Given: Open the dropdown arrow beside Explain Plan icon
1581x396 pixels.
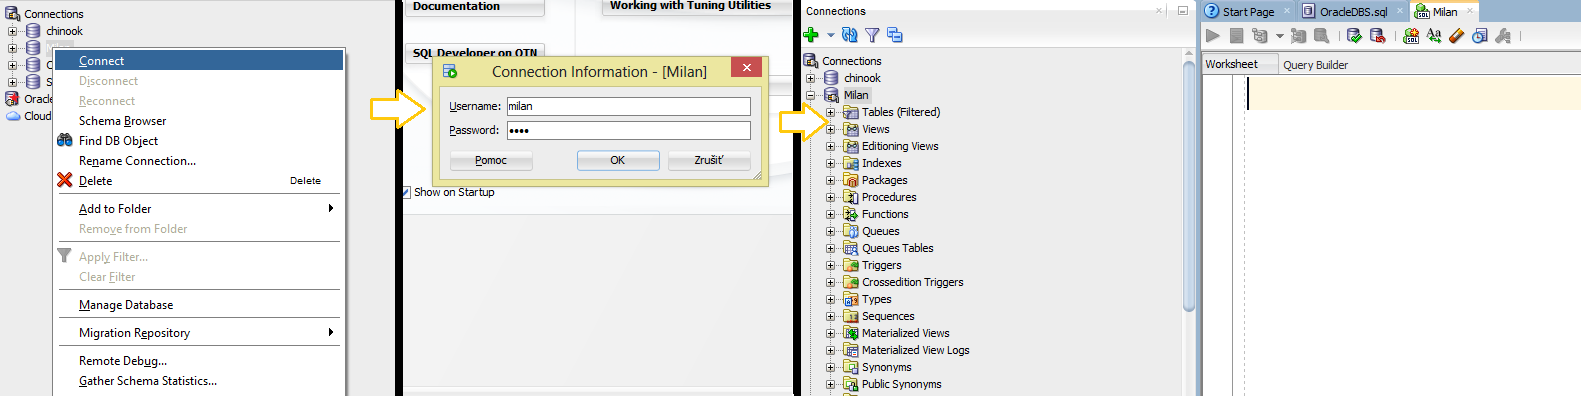Looking at the screenshot, I should (1279, 36).
